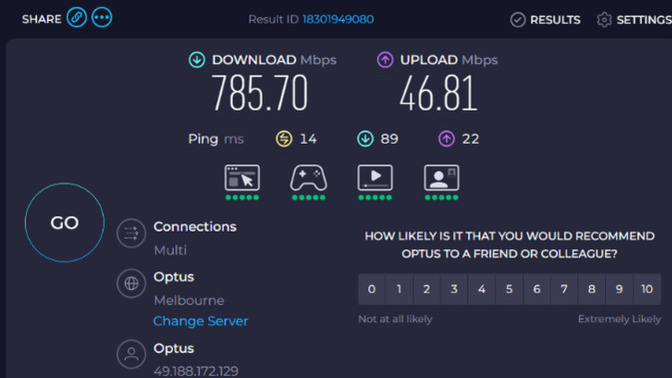The image size is (672, 378).
Task: Select the web browsing experience icon
Action: [242, 177]
